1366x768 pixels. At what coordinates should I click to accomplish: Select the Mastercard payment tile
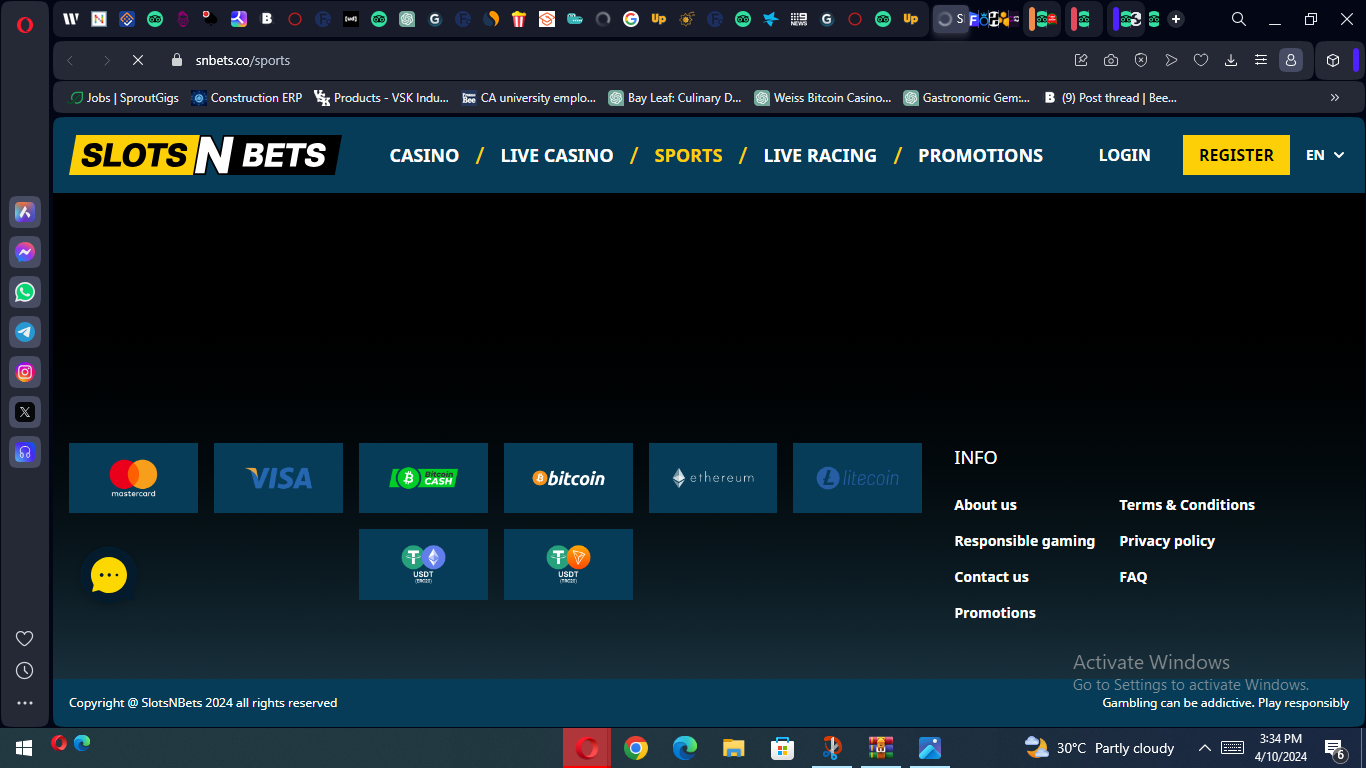pyautogui.click(x=133, y=478)
